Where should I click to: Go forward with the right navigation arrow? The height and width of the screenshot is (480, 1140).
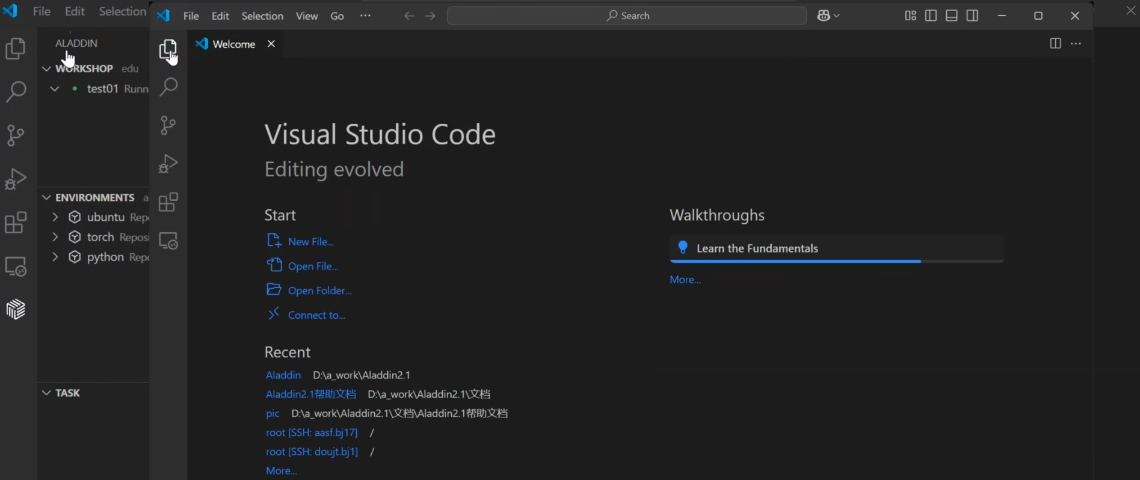430,15
